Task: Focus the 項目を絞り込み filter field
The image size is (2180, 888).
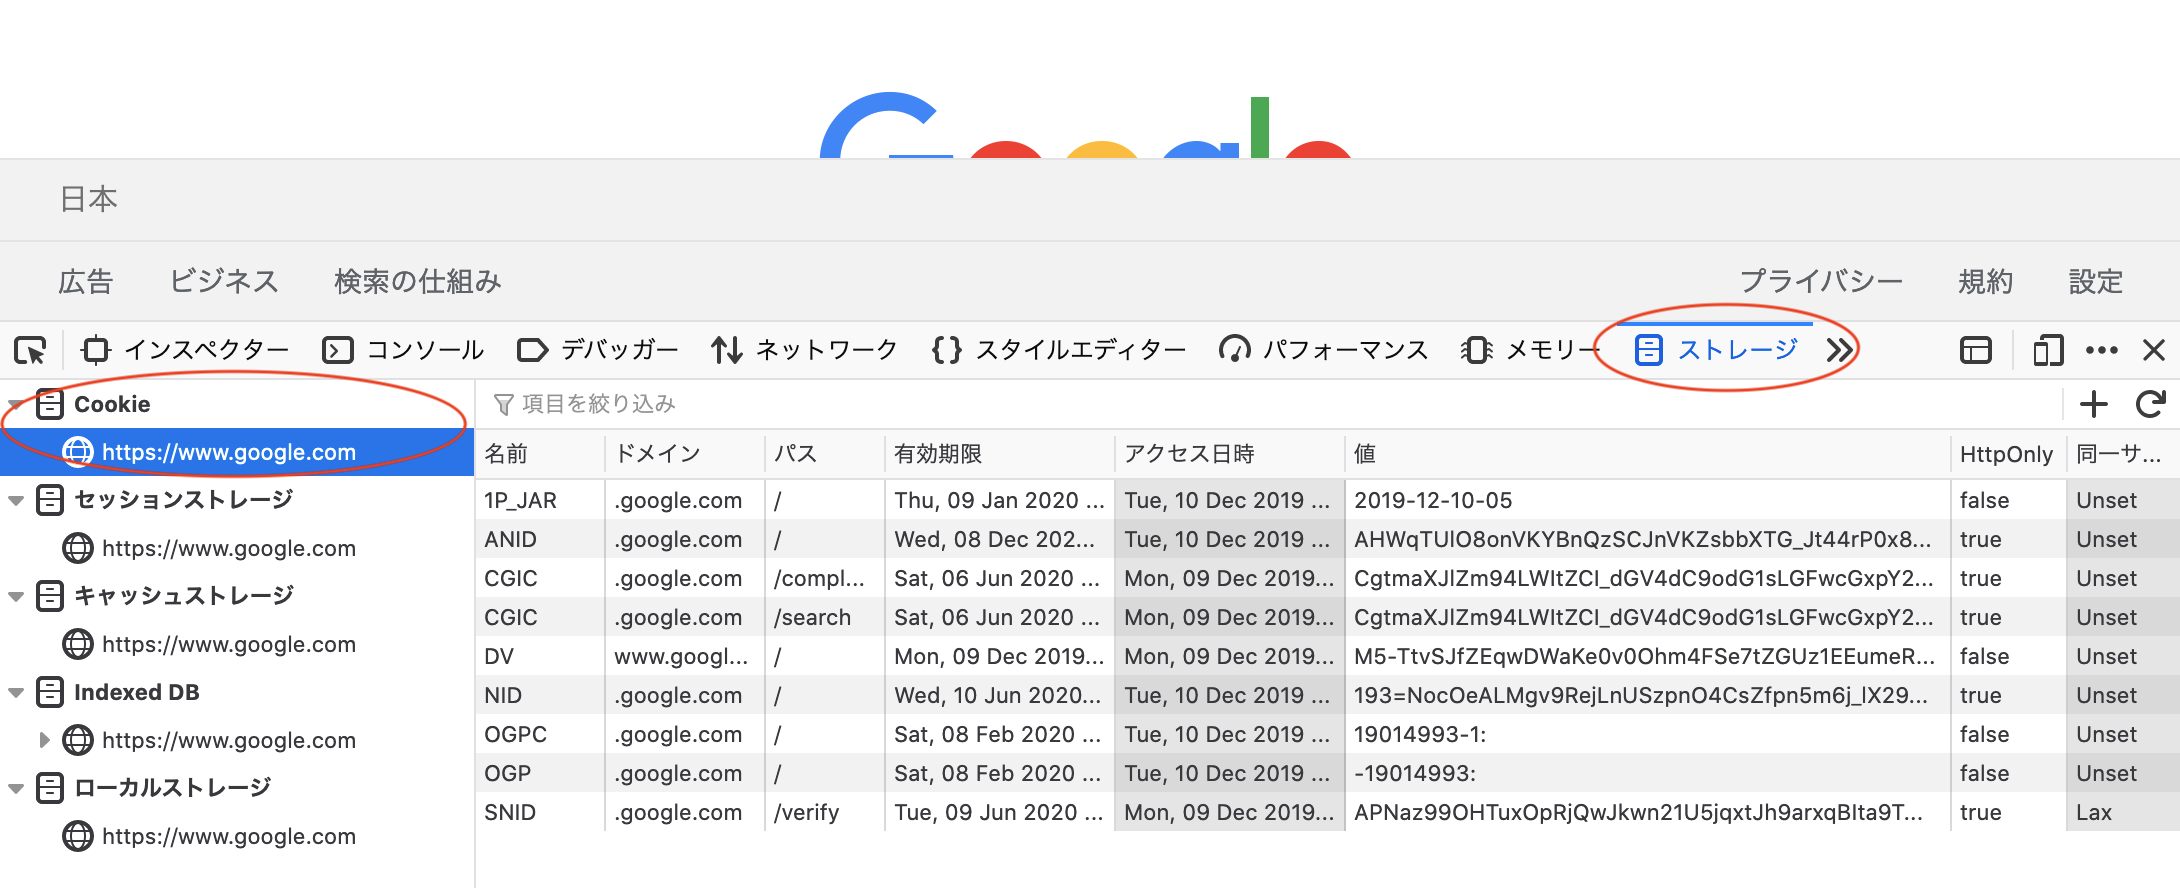Action: coord(1268,404)
